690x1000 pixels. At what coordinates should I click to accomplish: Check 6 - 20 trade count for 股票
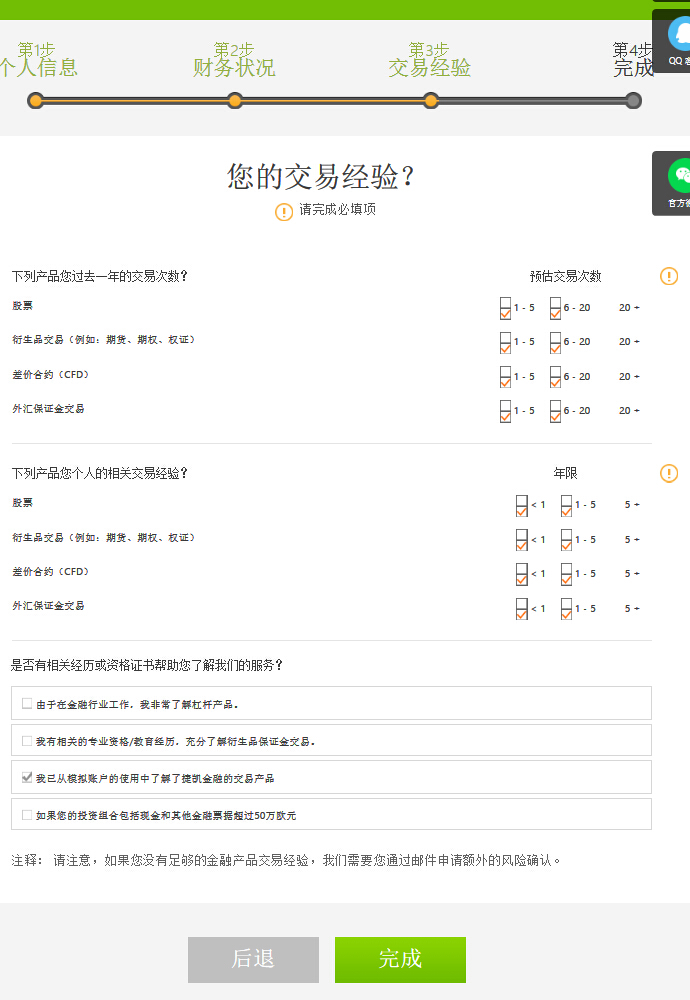(x=555, y=308)
